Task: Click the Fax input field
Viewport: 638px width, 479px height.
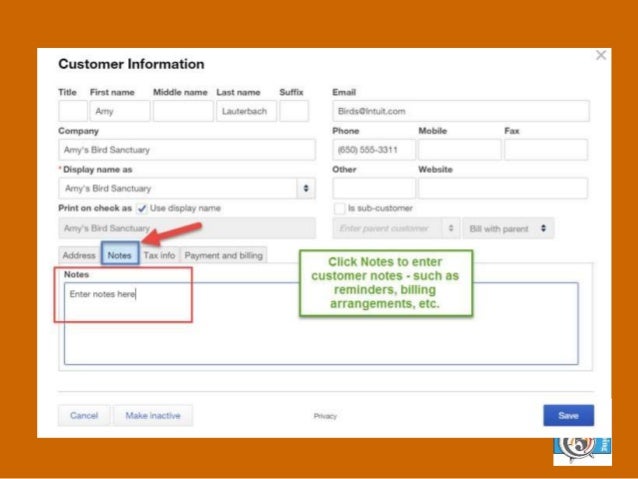Action: (546, 150)
